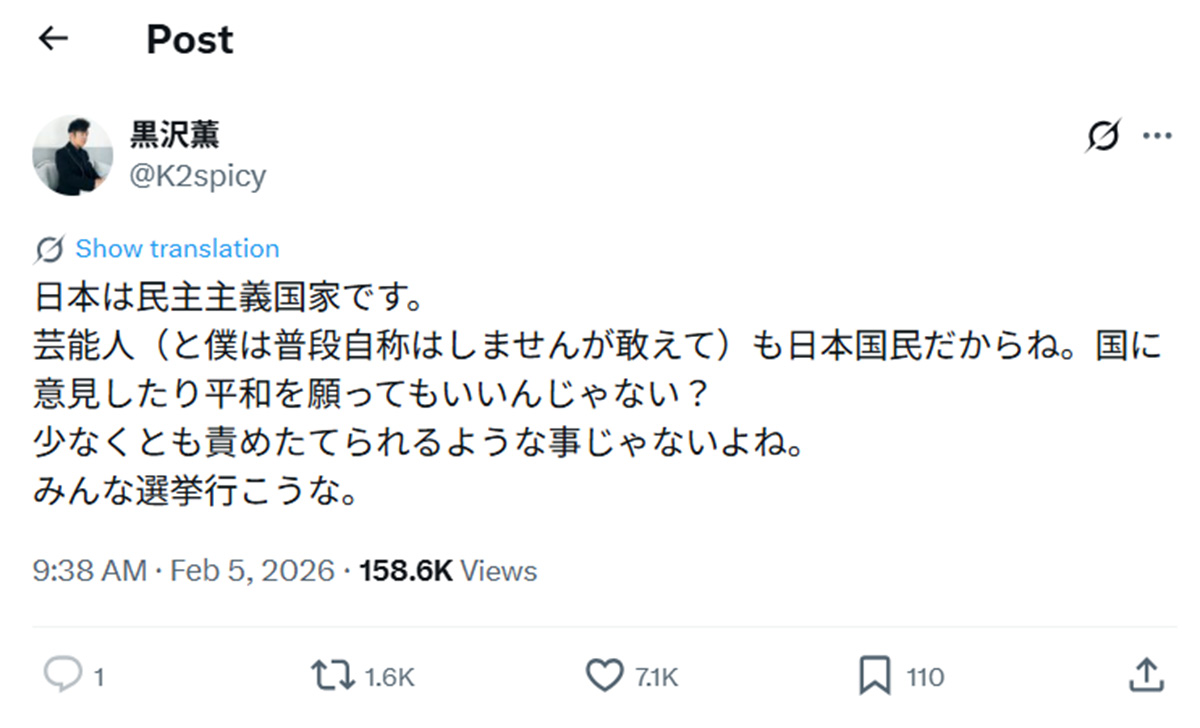Open the 黒沢薫 profile picture

pos(72,155)
